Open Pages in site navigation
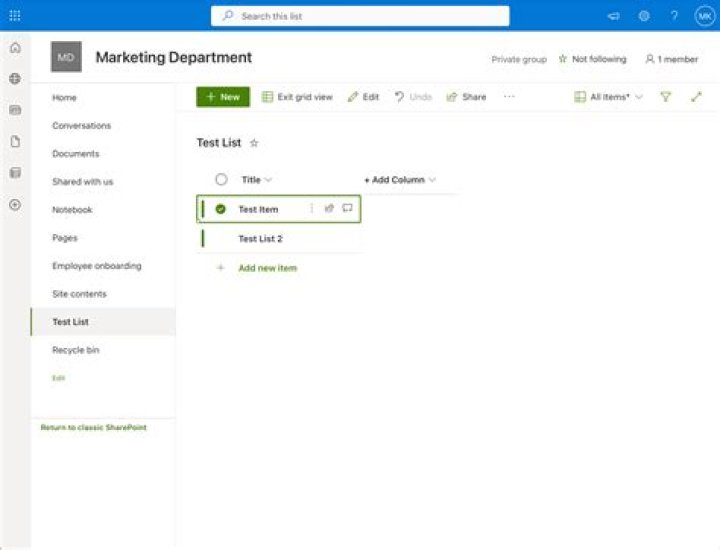The width and height of the screenshot is (720, 550). pyautogui.click(x=65, y=238)
